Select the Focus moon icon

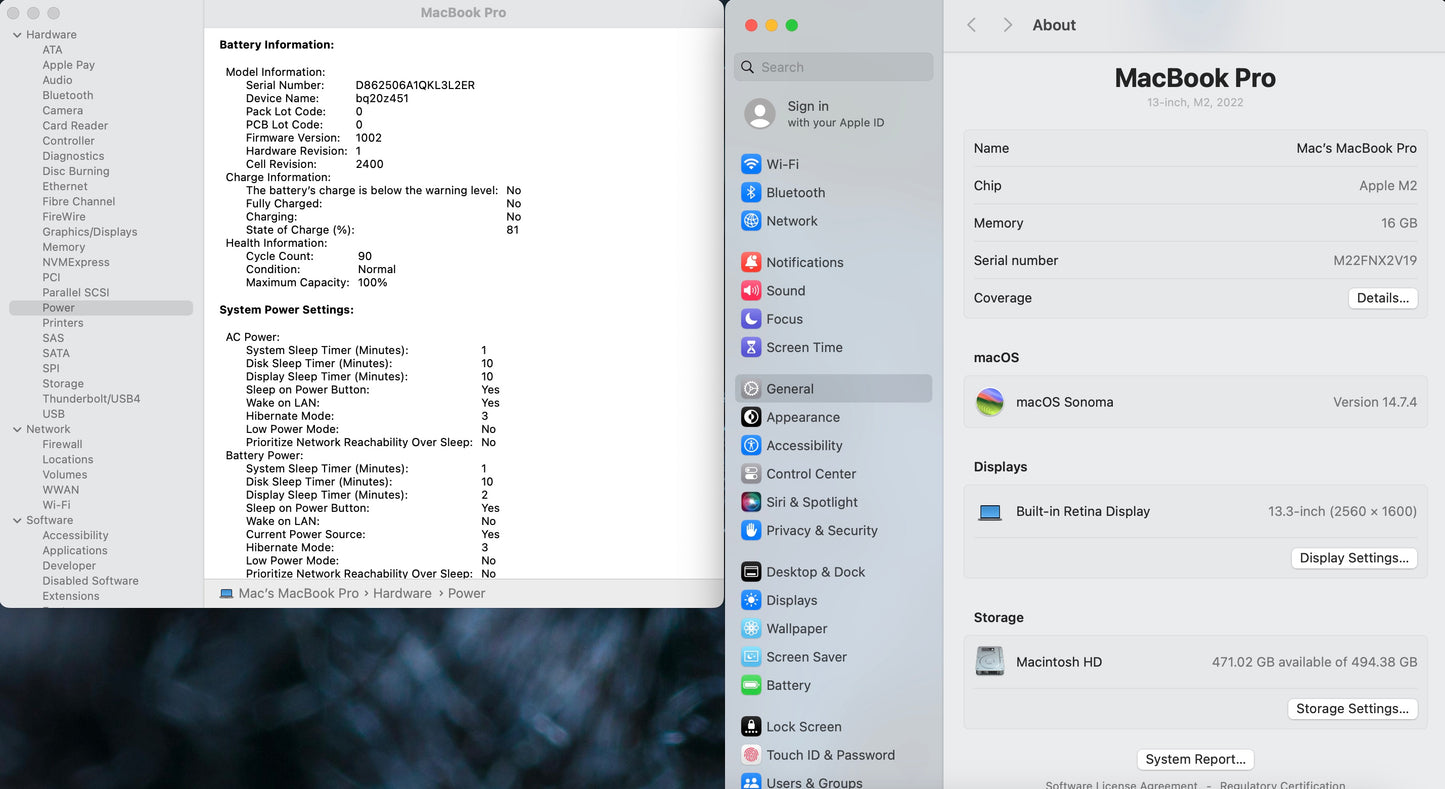click(751, 319)
